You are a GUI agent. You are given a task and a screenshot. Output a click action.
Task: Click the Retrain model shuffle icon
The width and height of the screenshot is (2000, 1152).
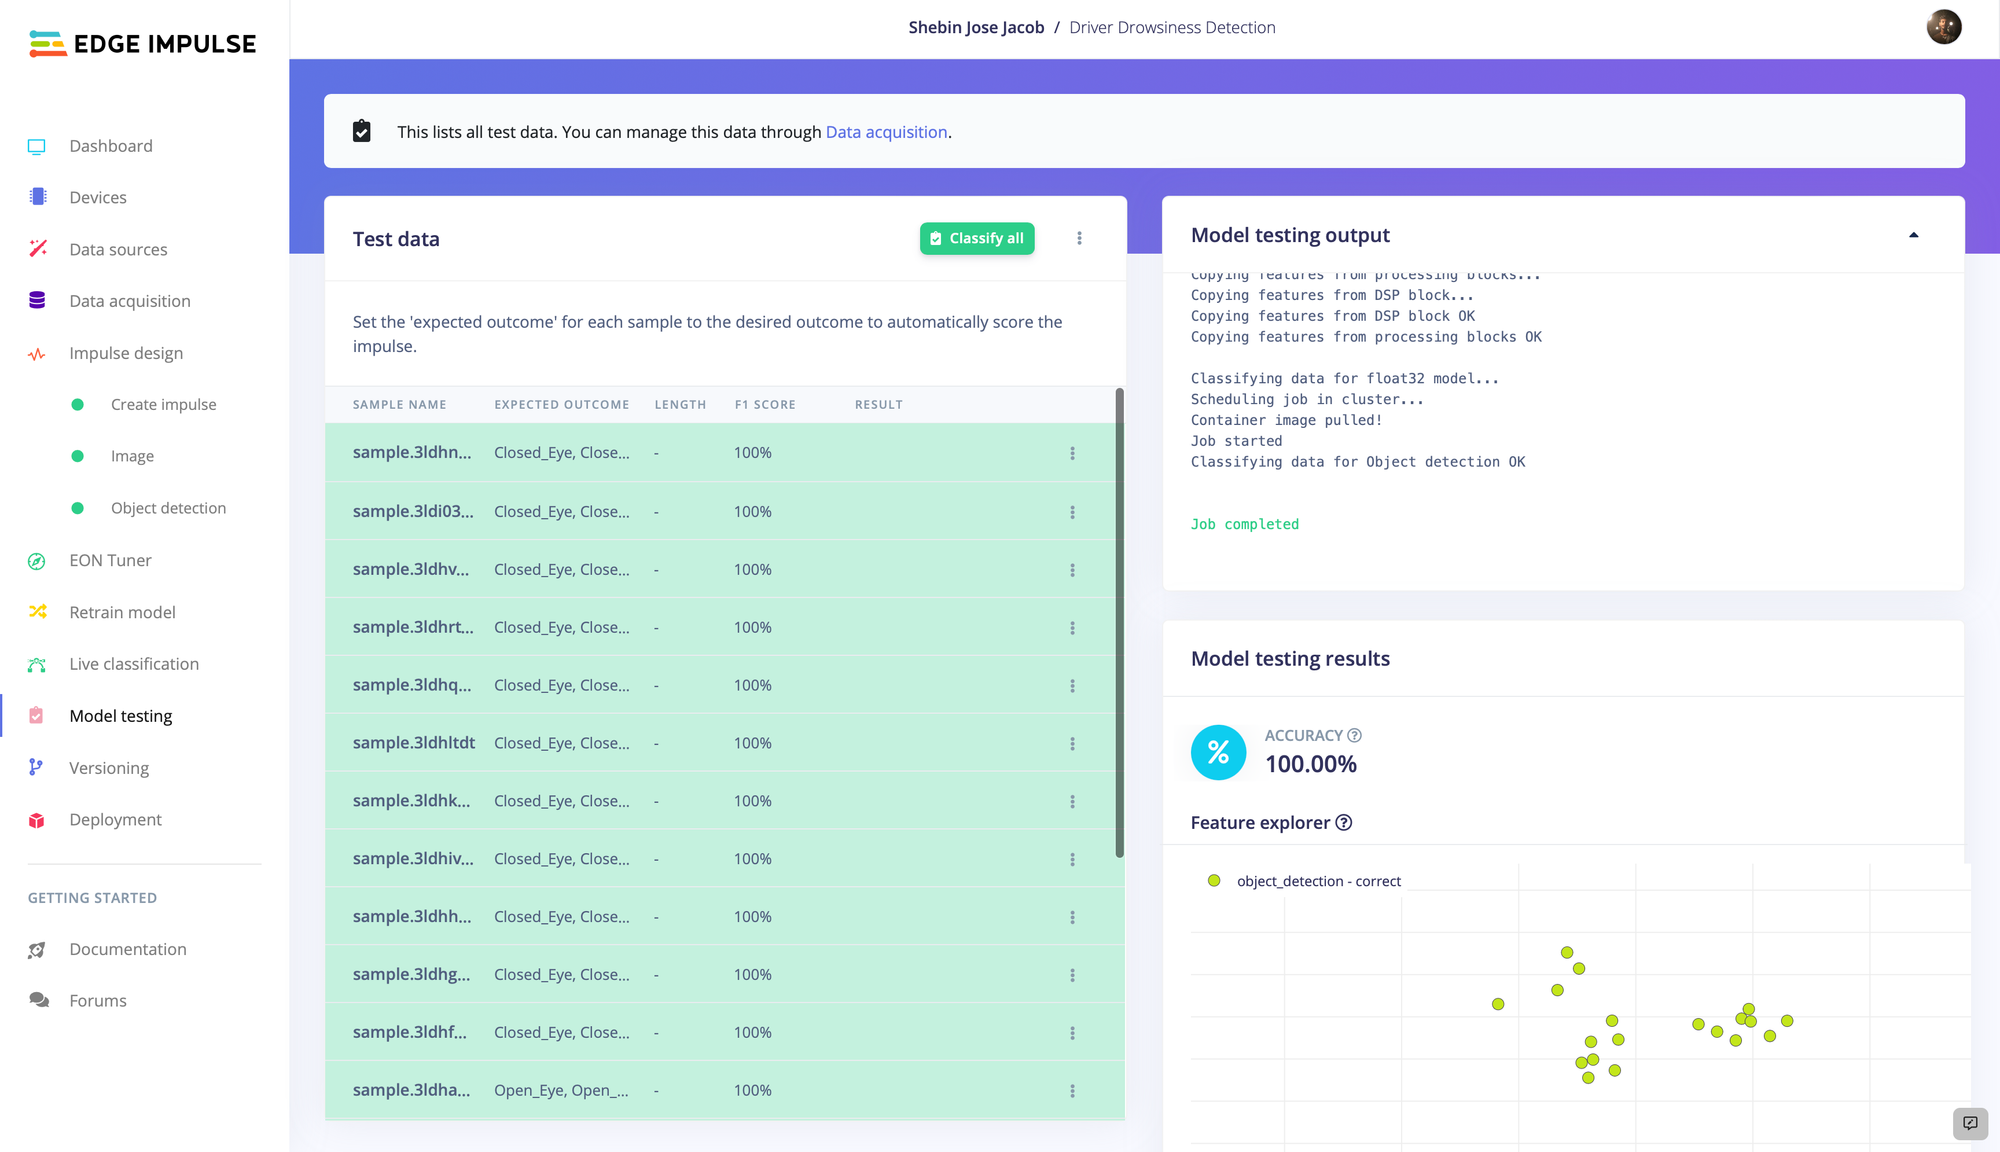pyautogui.click(x=38, y=612)
